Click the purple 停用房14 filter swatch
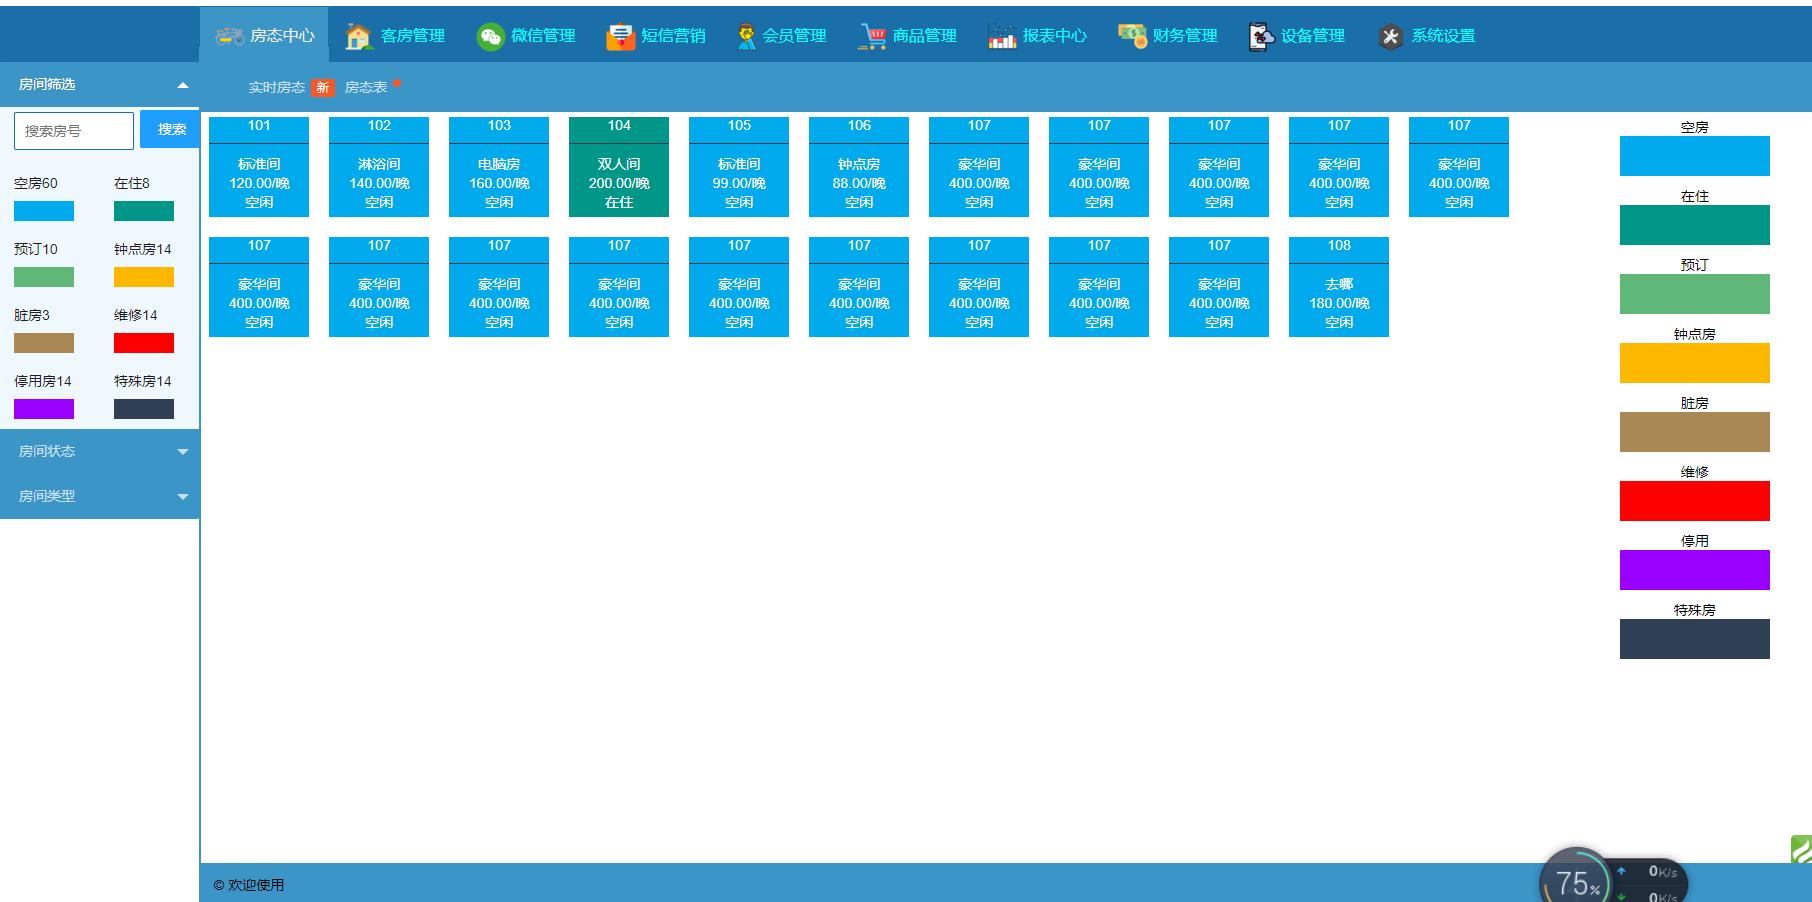1812x902 pixels. click(x=44, y=409)
